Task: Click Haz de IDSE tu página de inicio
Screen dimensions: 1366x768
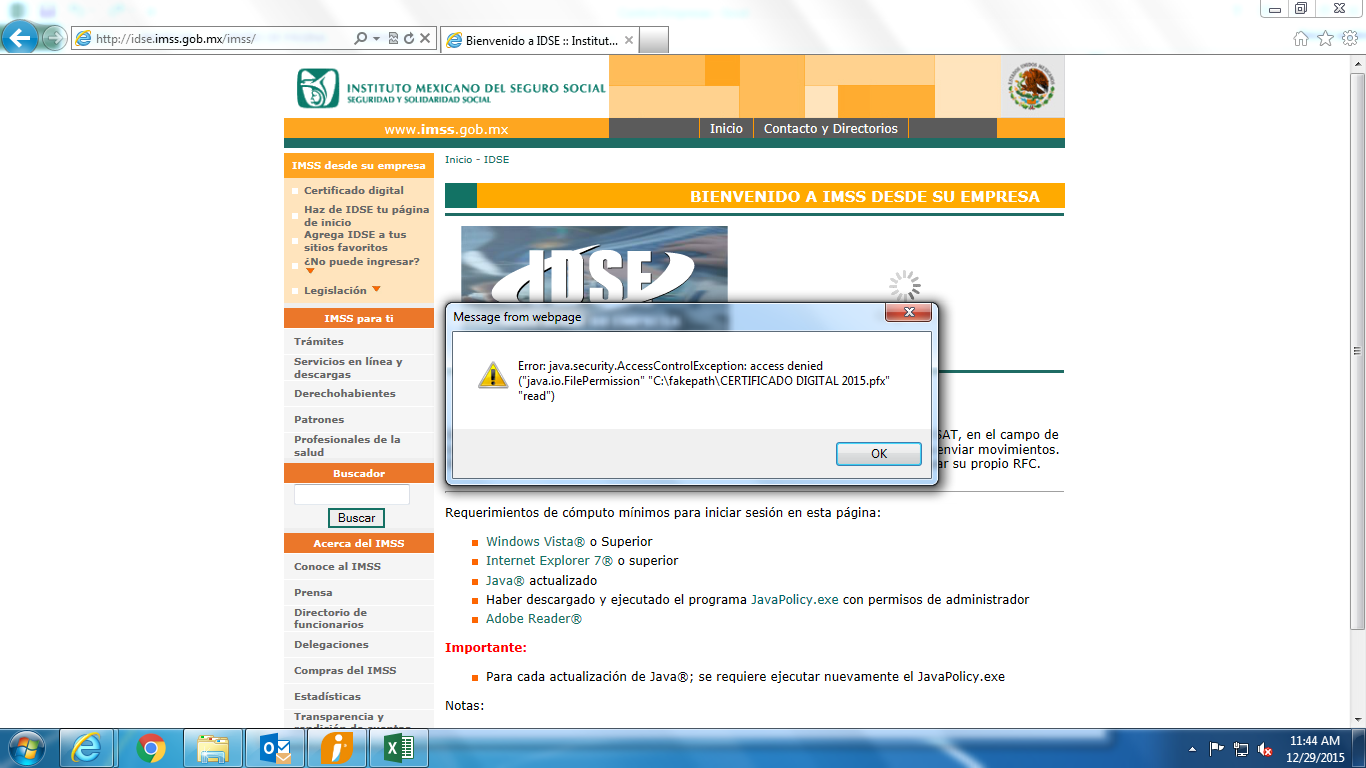Action: pyautogui.click(x=367, y=216)
